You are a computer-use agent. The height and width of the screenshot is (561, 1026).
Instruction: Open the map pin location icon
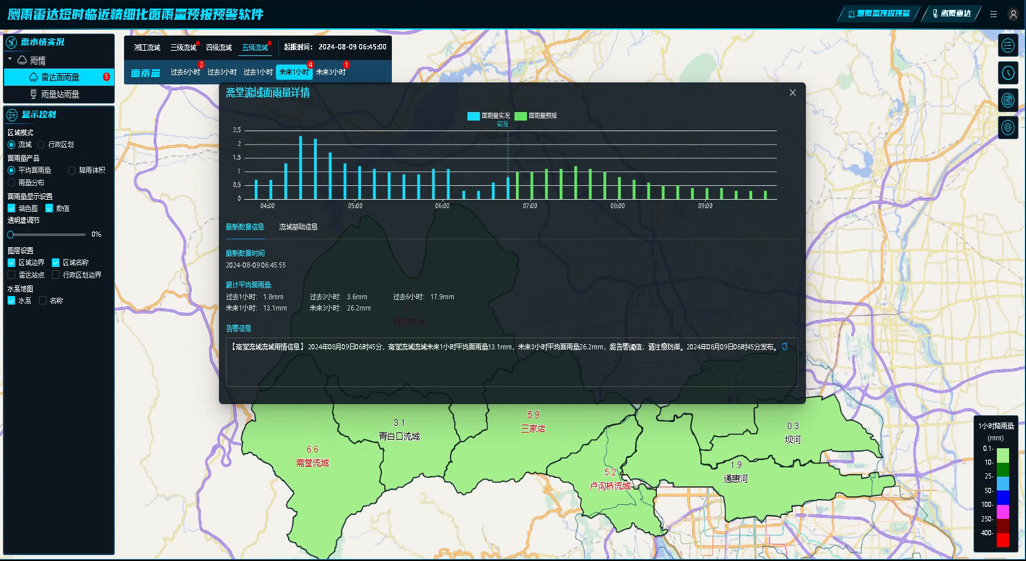tap(1008, 128)
